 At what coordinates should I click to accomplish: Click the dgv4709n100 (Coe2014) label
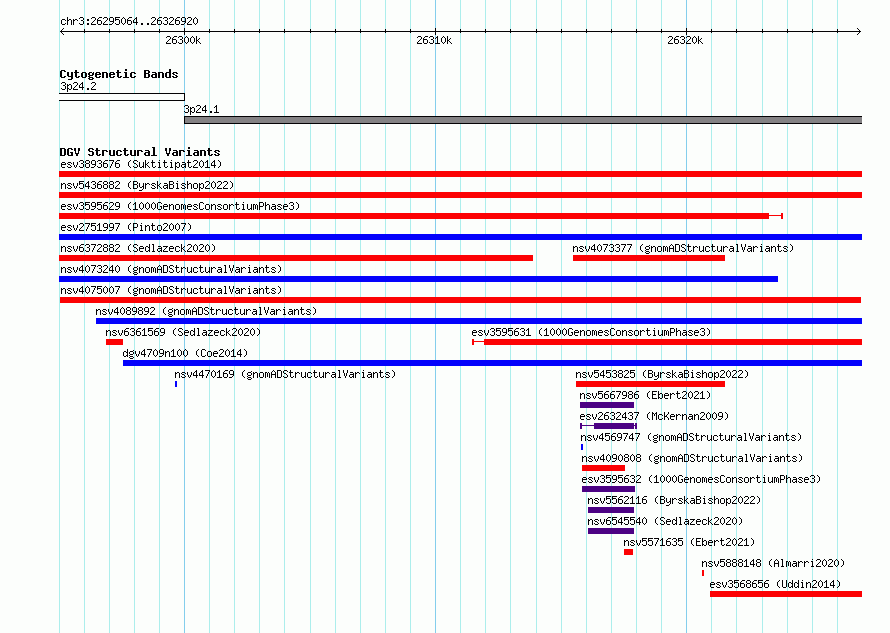(x=185, y=353)
